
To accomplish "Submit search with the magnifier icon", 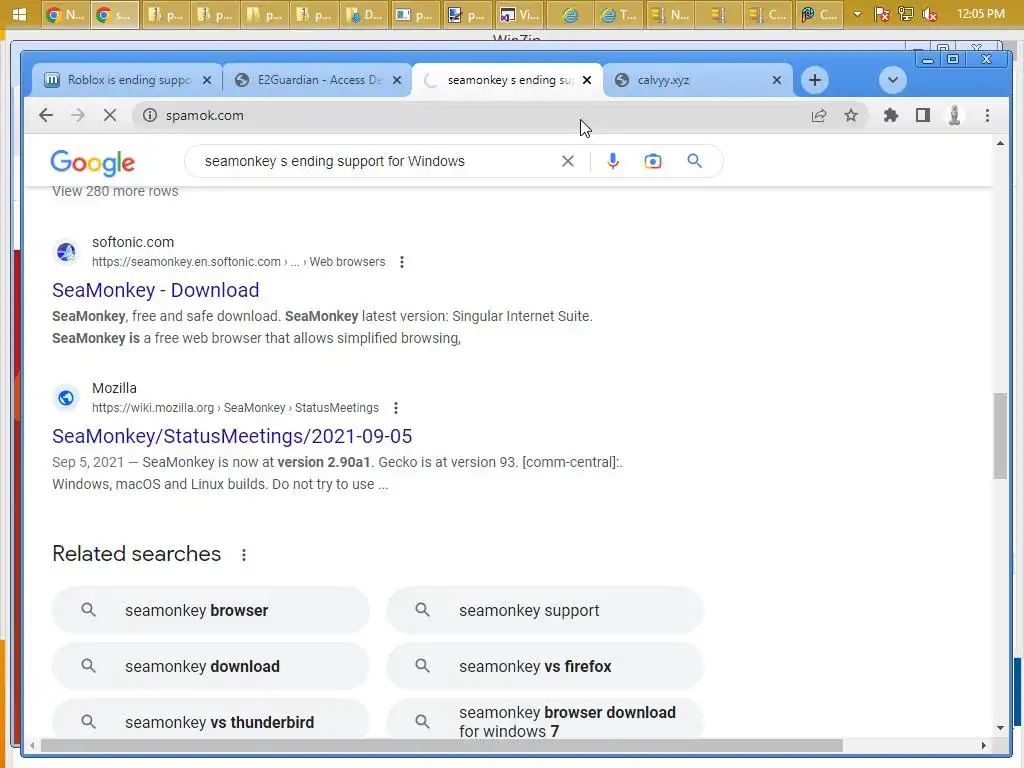I will [694, 161].
